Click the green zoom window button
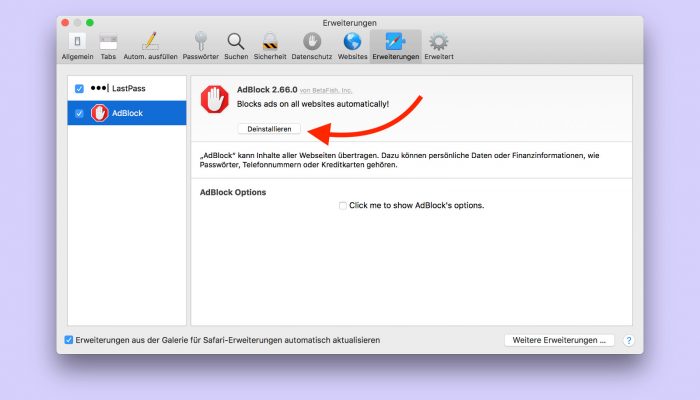The image size is (700, 400). pyautogui.click(x=90, y=22)
